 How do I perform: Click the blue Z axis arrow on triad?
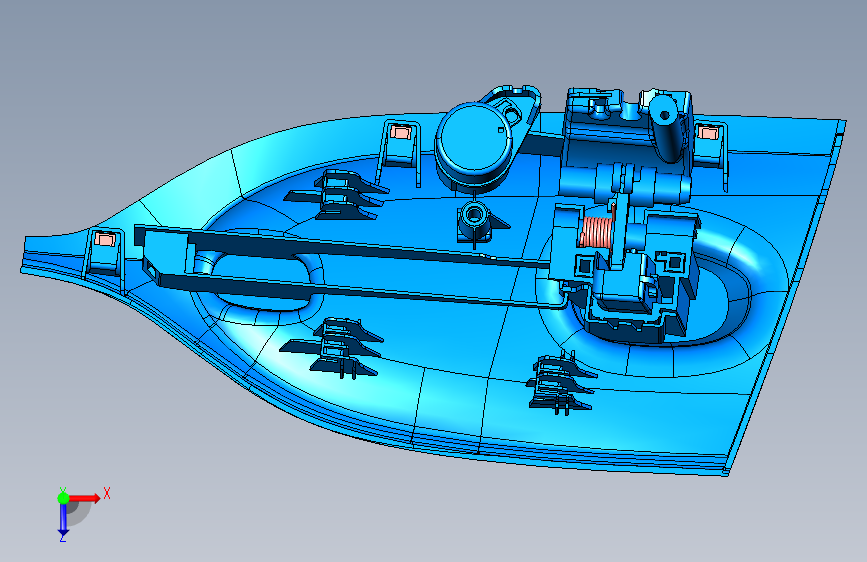(x=62, y=519)
